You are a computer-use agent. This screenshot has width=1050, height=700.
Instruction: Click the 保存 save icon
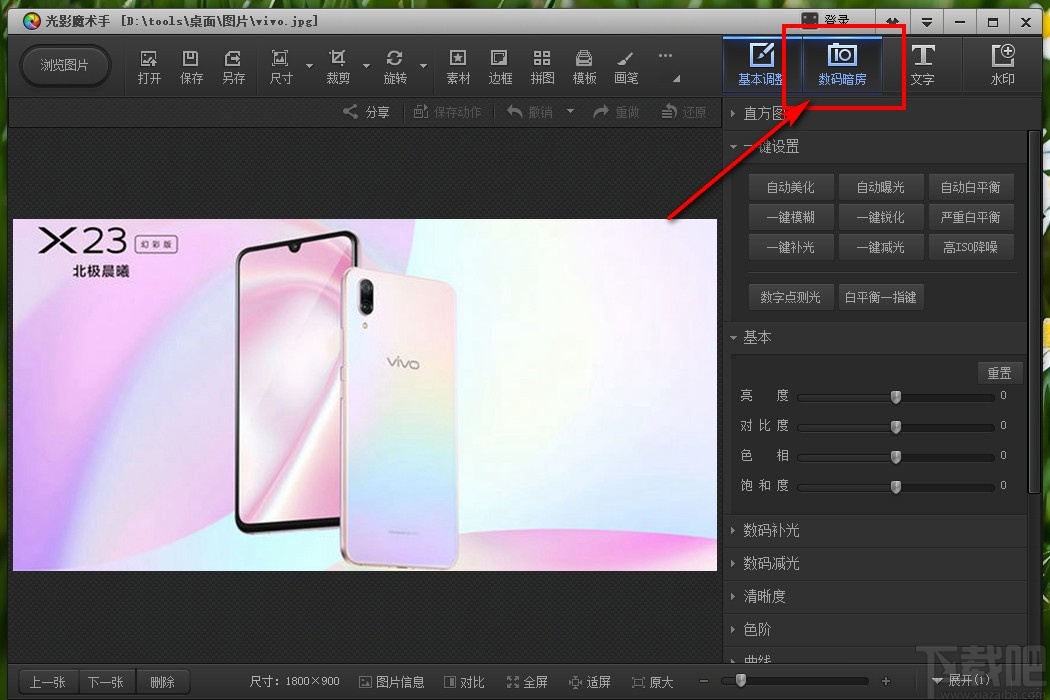coord(191,67)
